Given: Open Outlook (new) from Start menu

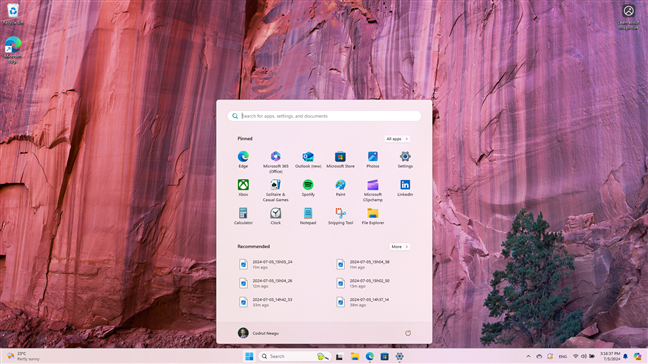Looking at the screenshot, I should [x=308, y=159].
